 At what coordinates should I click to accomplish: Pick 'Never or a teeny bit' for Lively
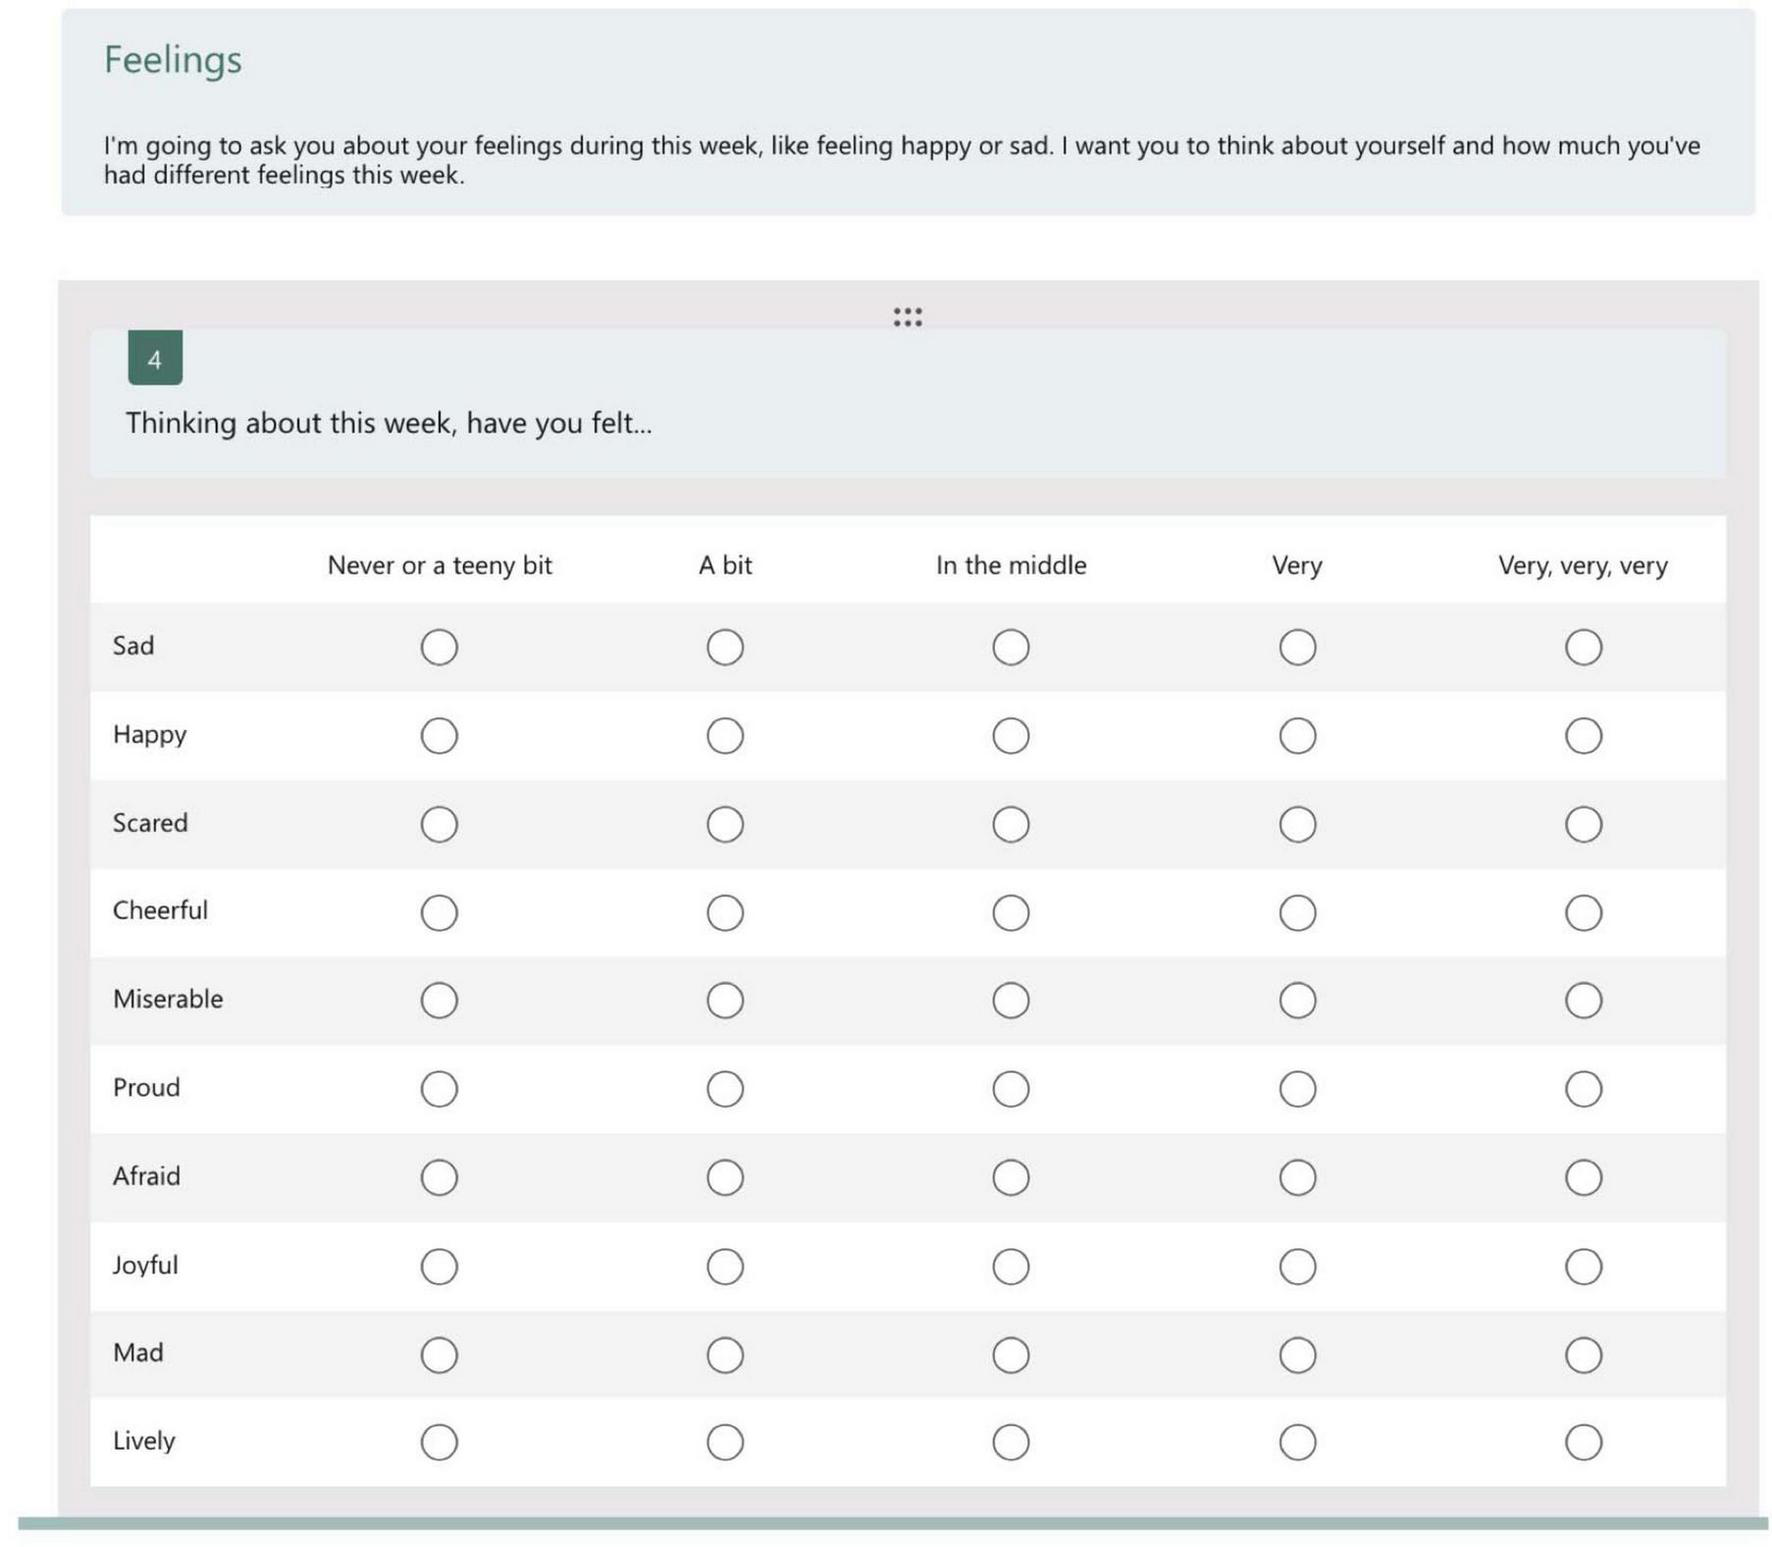[439, 1442]
